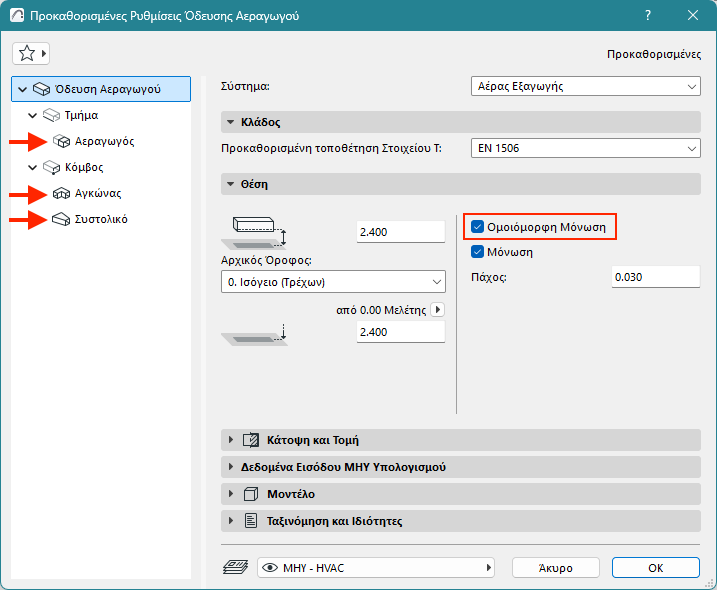Click the top elevation field 2.400
The image size is (717, 590).
[x=401, y=232]
